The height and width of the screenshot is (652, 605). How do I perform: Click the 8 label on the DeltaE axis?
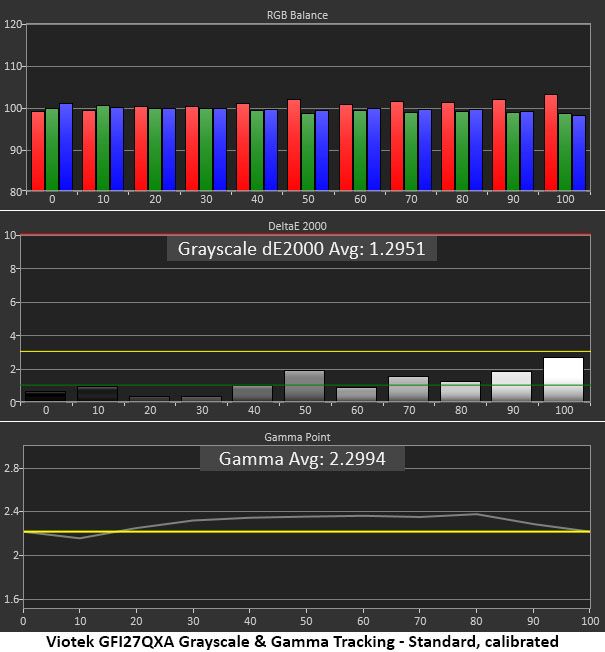pos(13,269)
